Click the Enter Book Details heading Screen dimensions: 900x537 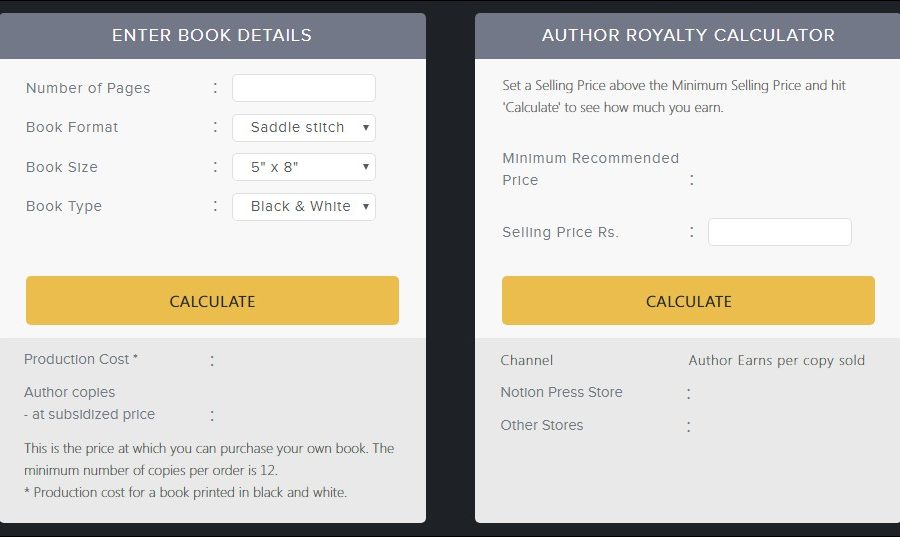coord(212,35)
